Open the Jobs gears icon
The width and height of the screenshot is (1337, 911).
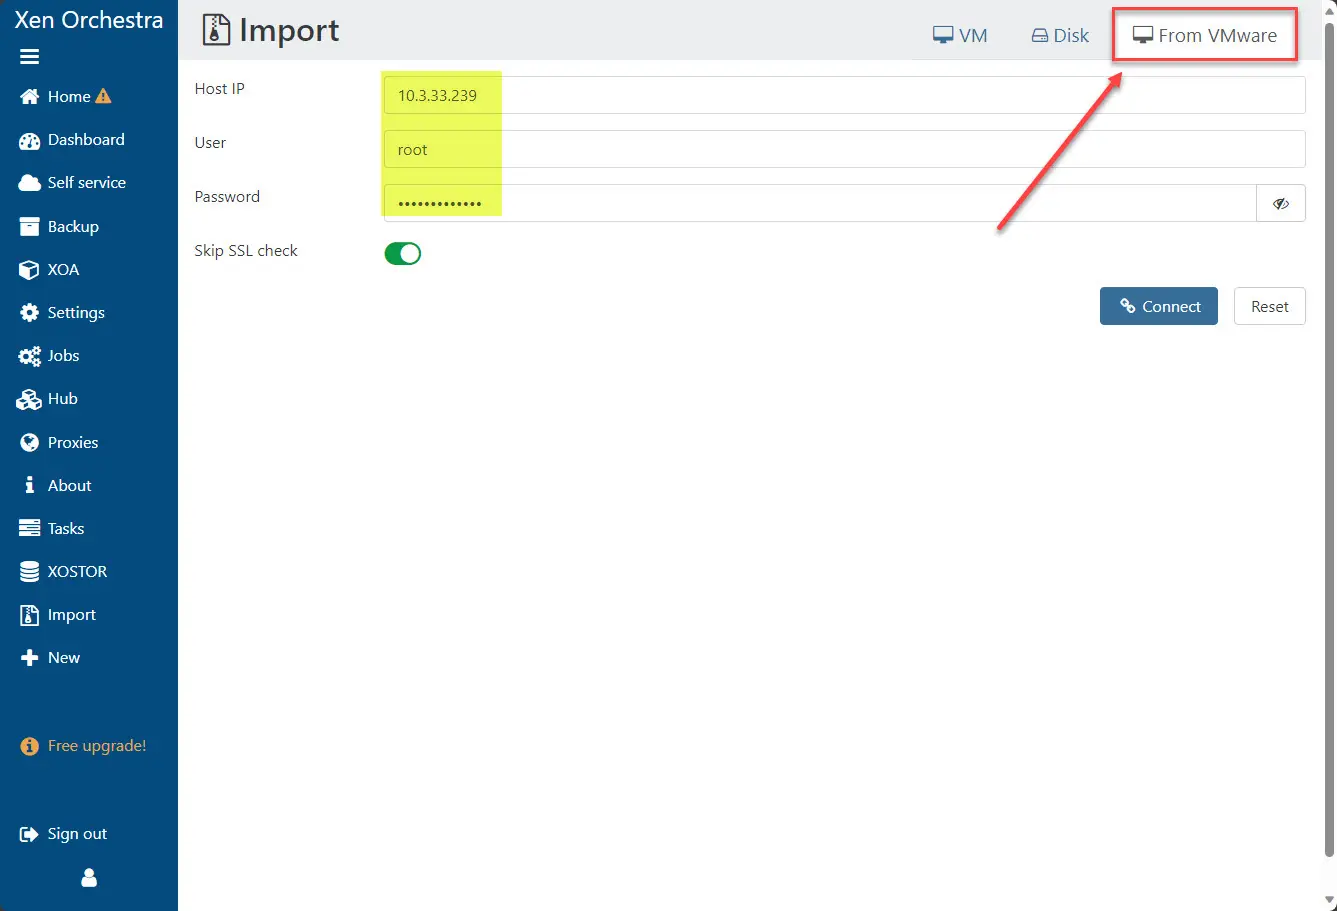30,357
